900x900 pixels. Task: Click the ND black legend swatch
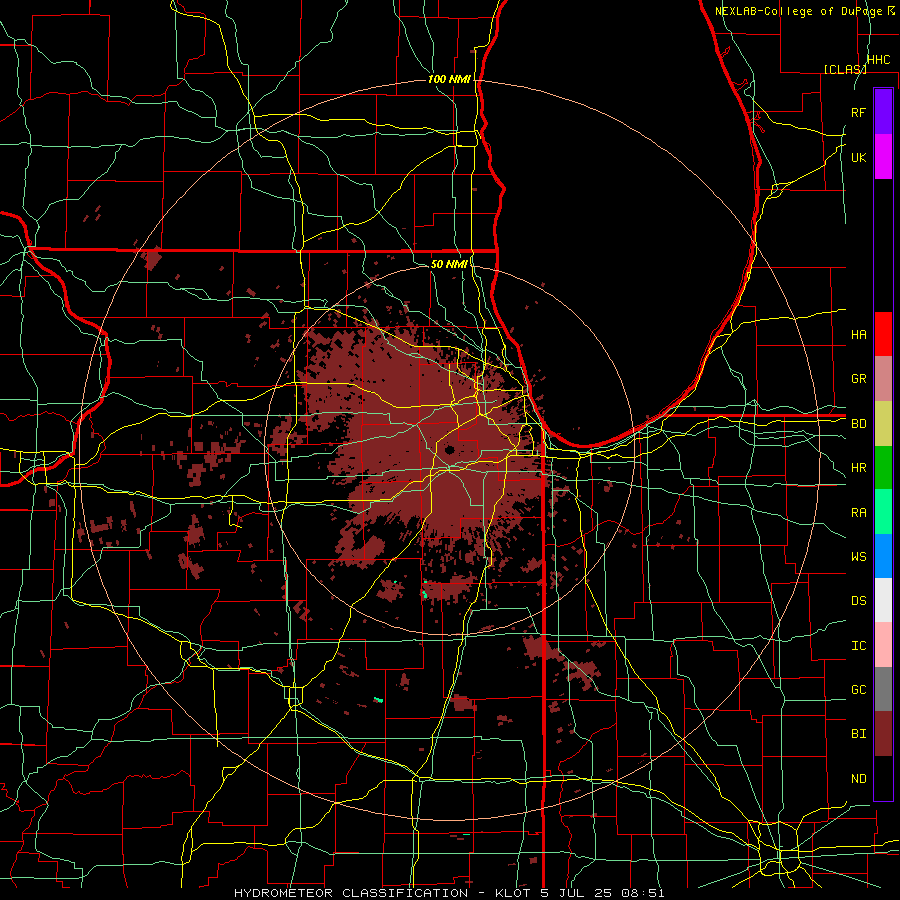click(x=883, y=778)
